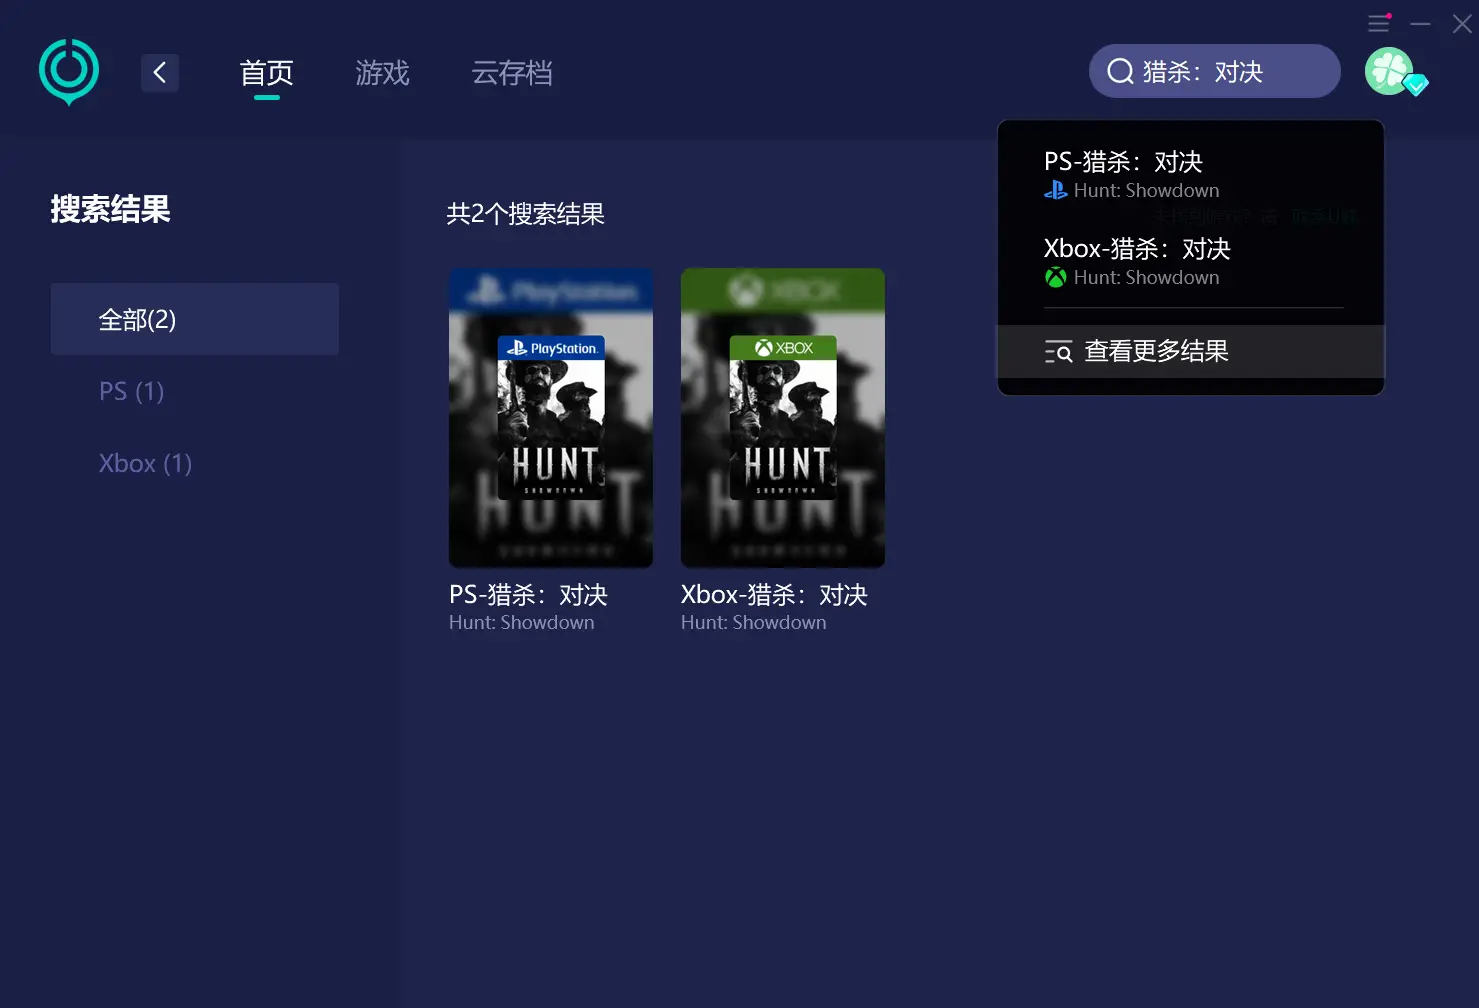Select Xbox-猎杀：对决 in the suggestion dropdown
The height and width of the screenshot is (1008, 1479).
(x=1190, y=261)
